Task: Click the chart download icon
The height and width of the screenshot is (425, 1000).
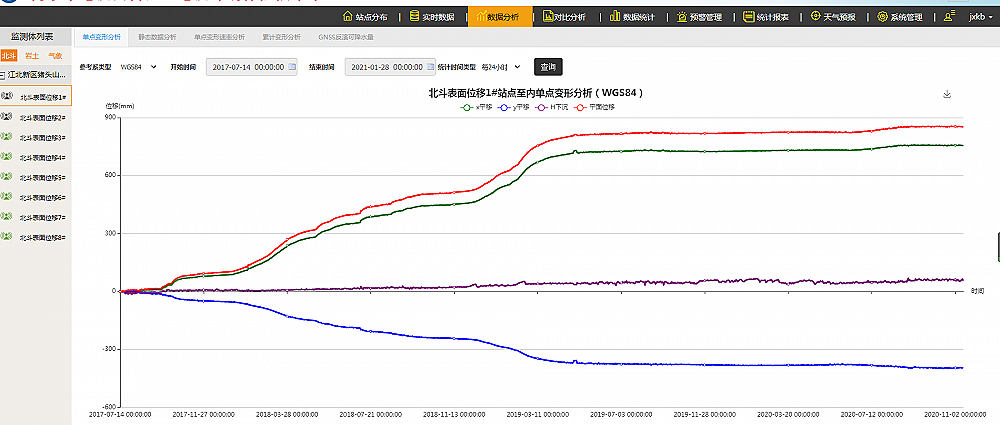Action: click(x=947, y=95)
